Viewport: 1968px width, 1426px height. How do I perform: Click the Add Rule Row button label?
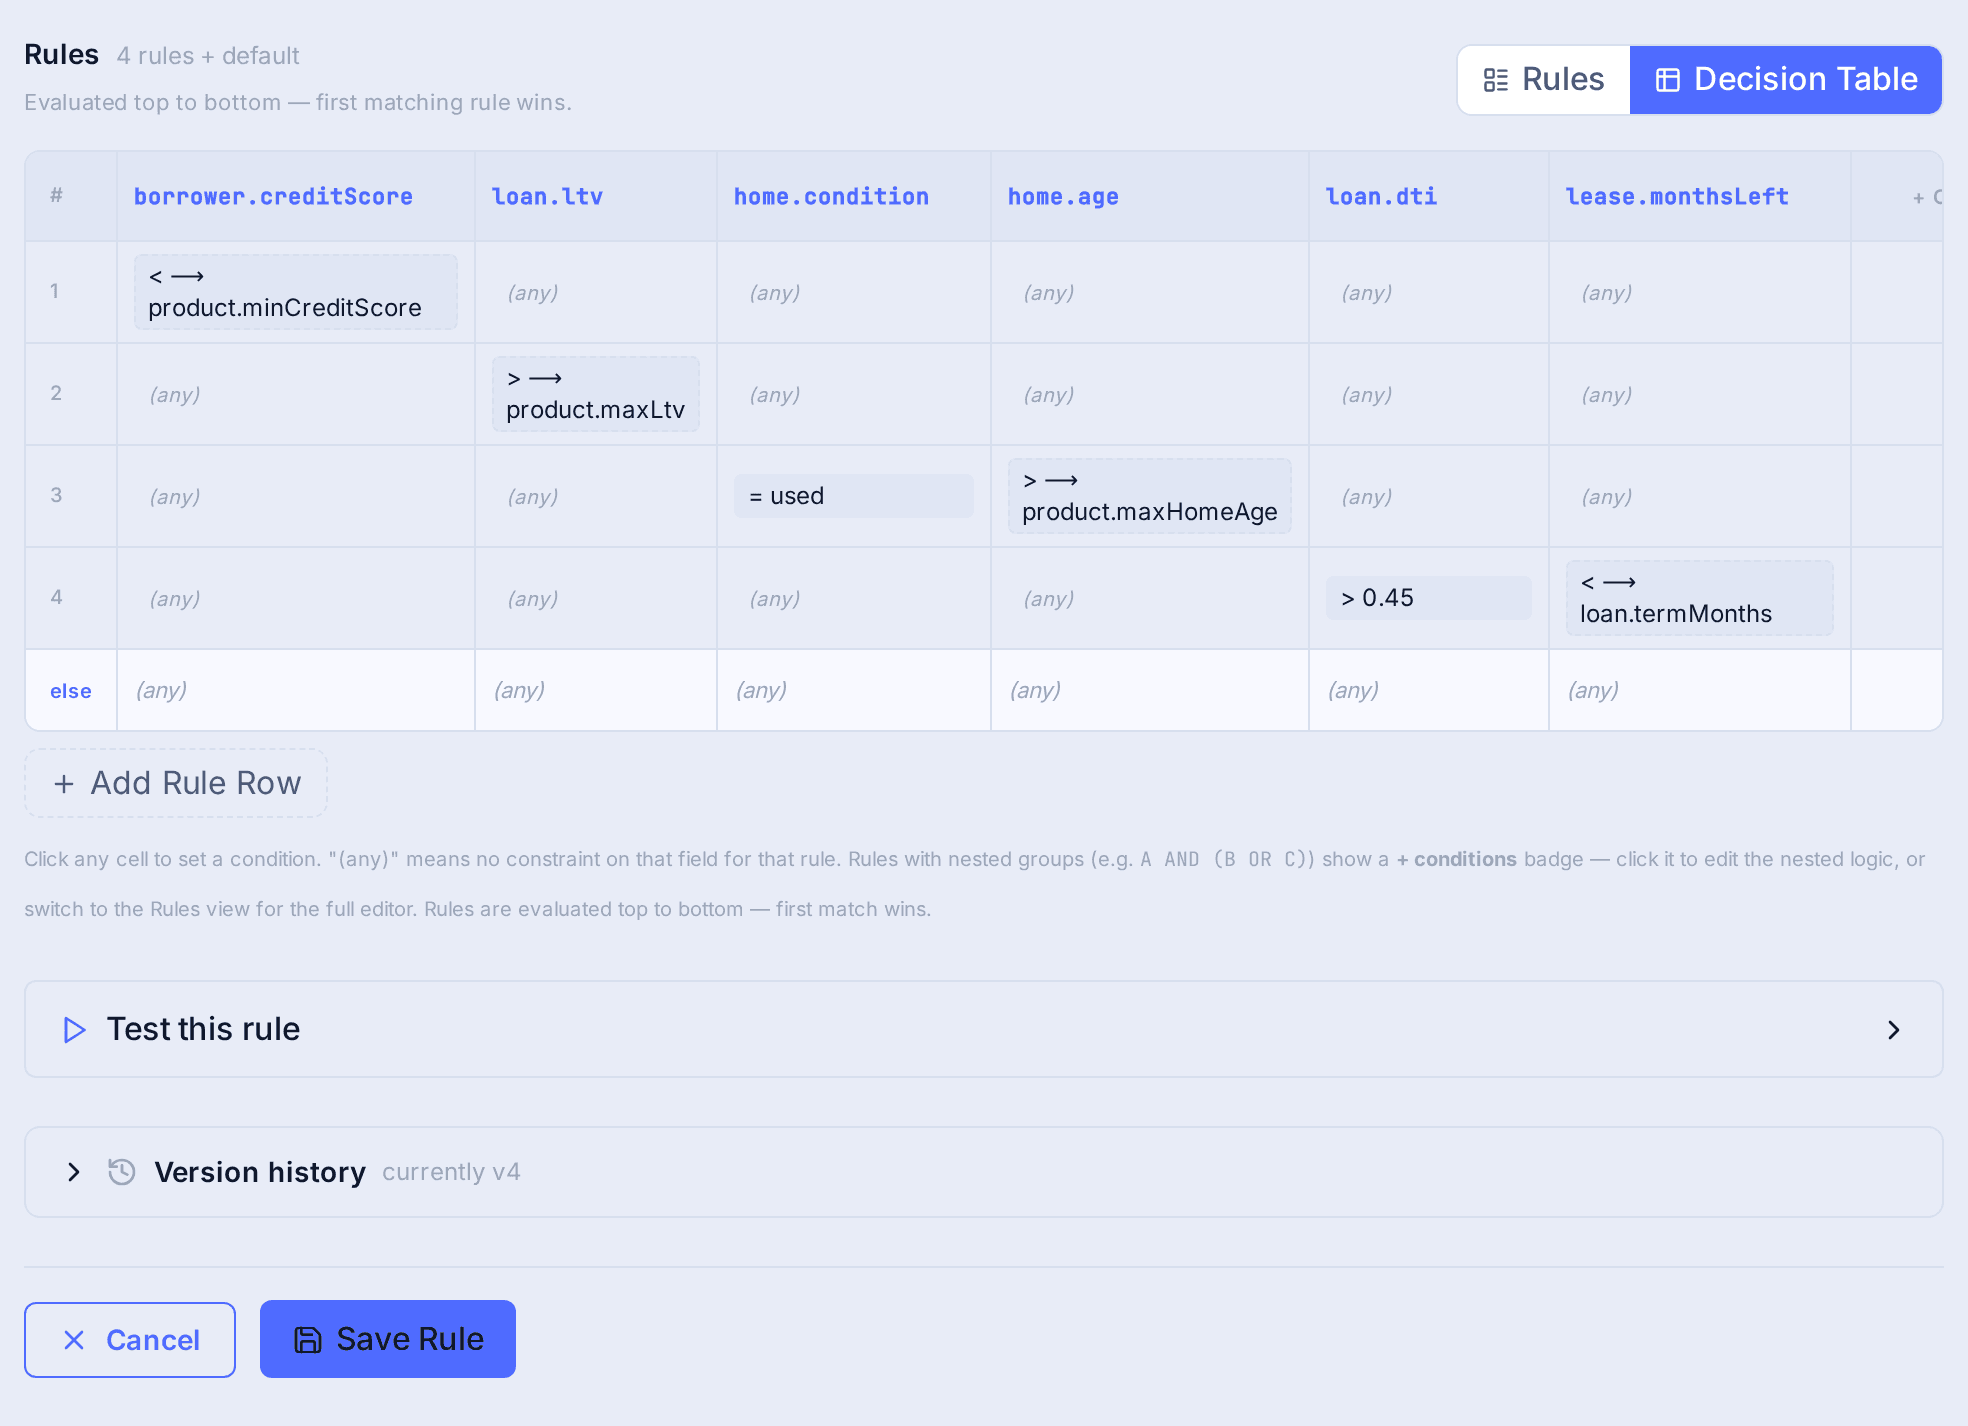(x=196, y=783)
